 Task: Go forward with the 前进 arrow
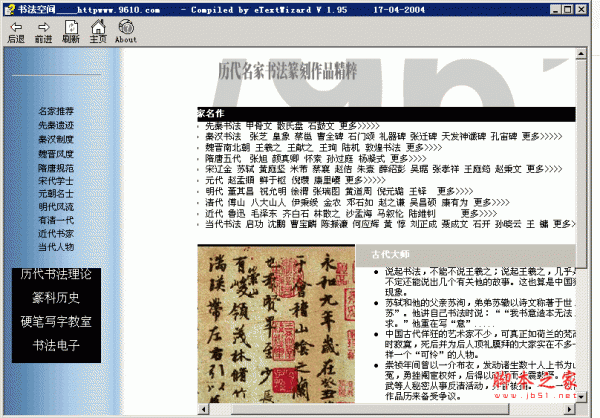click(x=43, y=32)
